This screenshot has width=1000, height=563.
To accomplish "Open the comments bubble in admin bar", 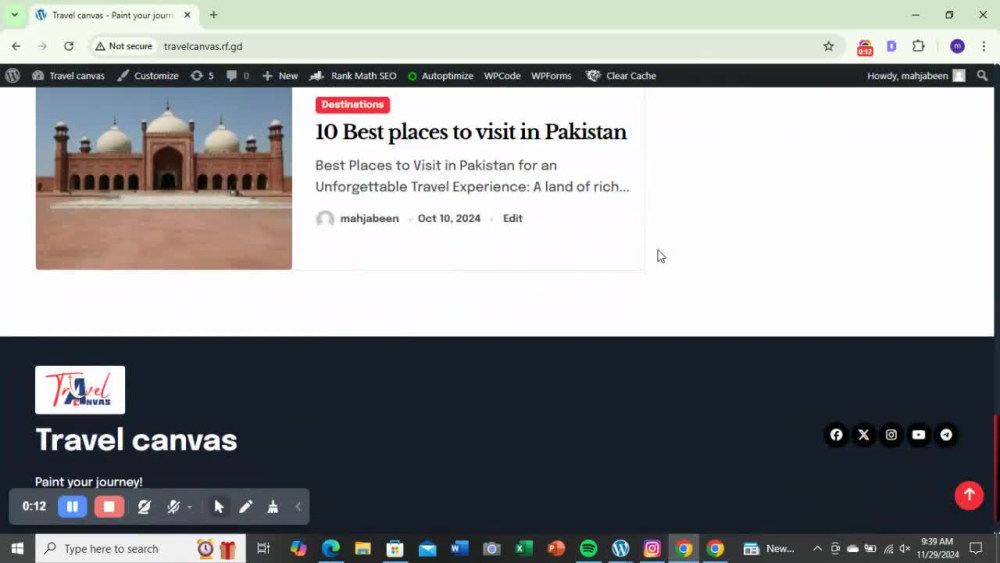I will point(237,75).
